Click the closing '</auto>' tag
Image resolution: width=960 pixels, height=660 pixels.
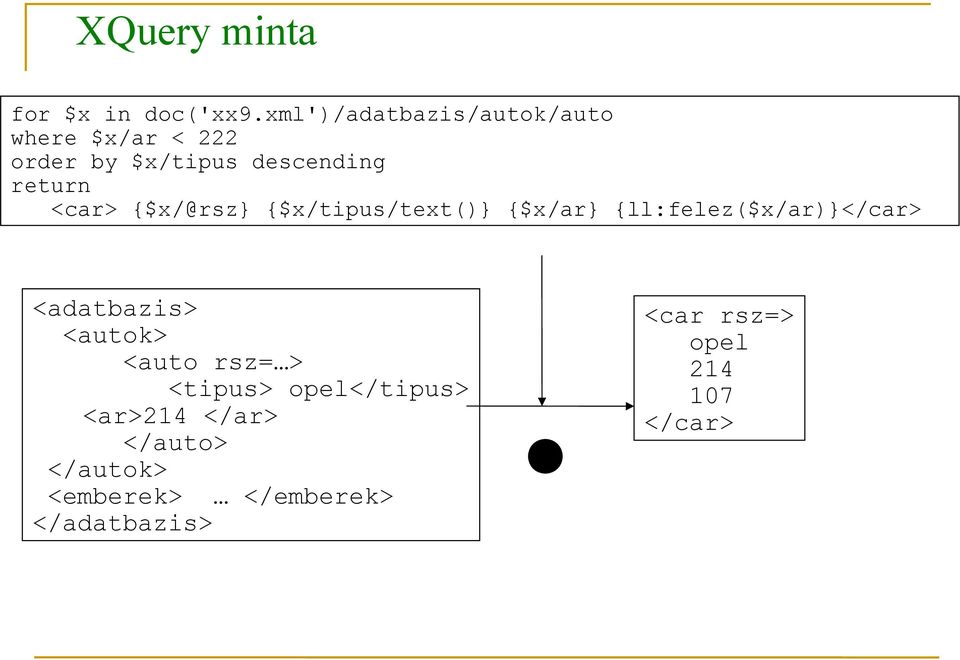tap(175, 443)
